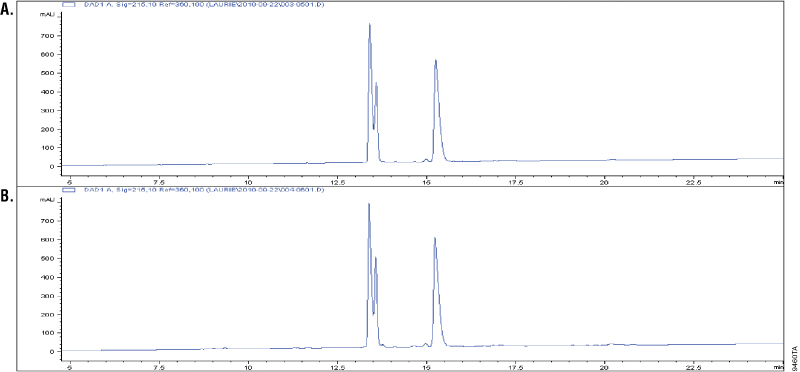Click the panel label "A."
The height and width of the screenshot is (372, 800).
tap(7, 10)
